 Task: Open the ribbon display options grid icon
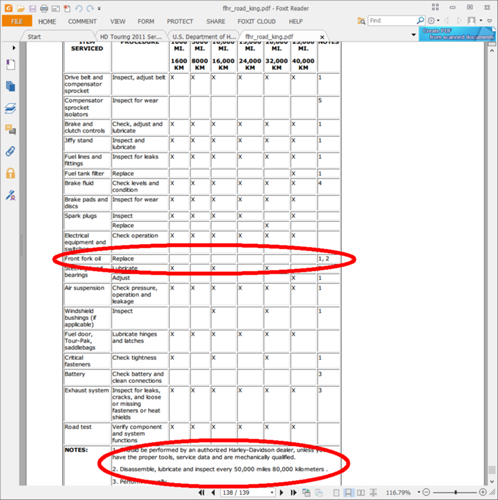pyautogui.click(x=435, y=7)
